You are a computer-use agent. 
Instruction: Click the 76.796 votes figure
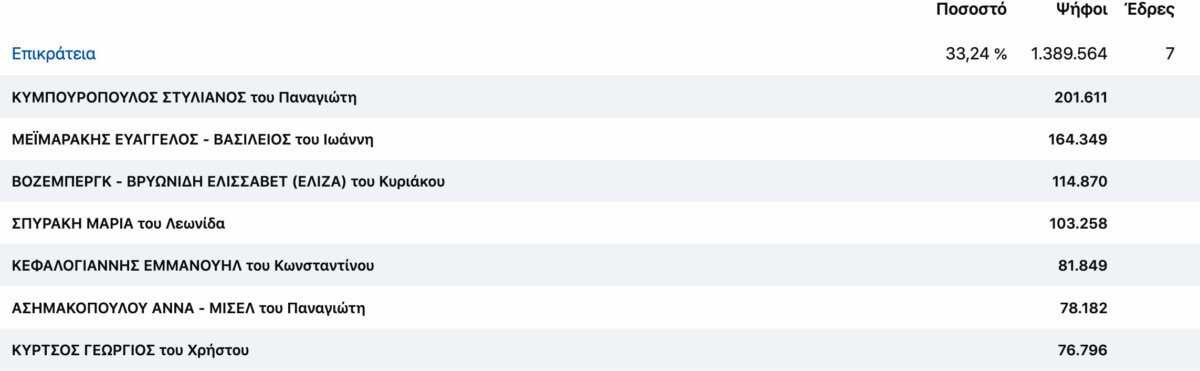click(1084, 349)
